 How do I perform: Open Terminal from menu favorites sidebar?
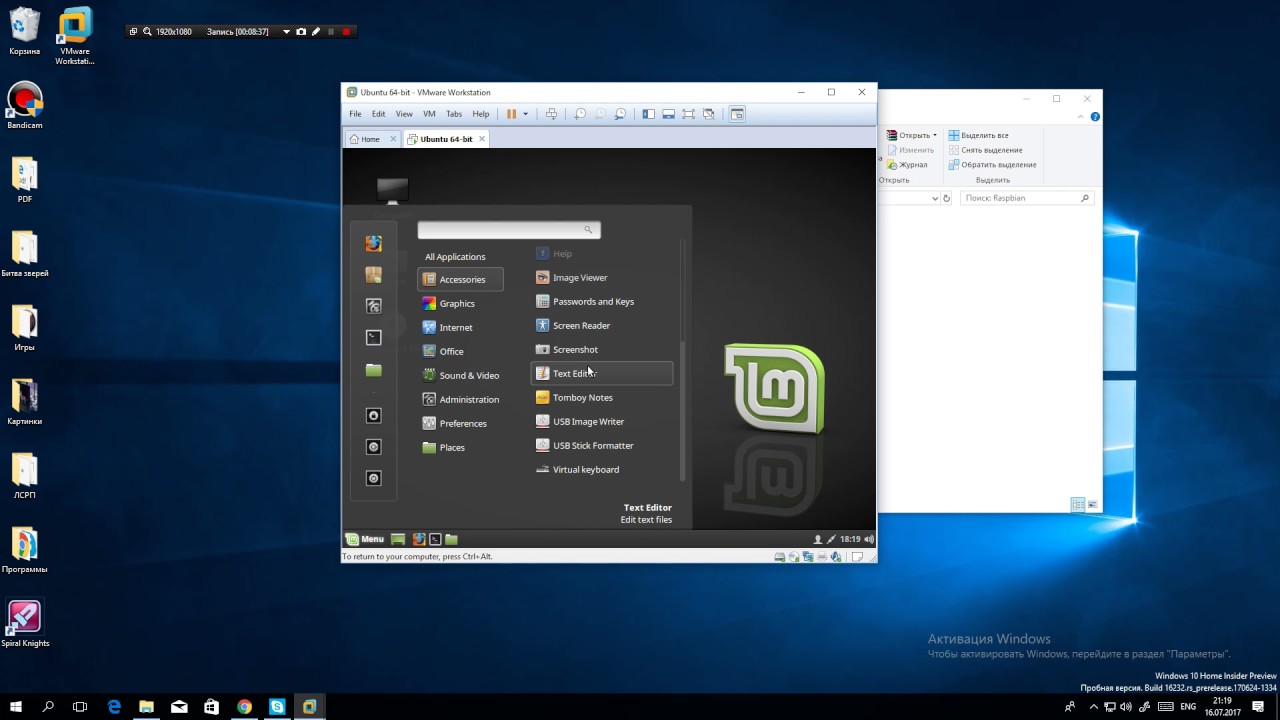click(x=374, y=338)
